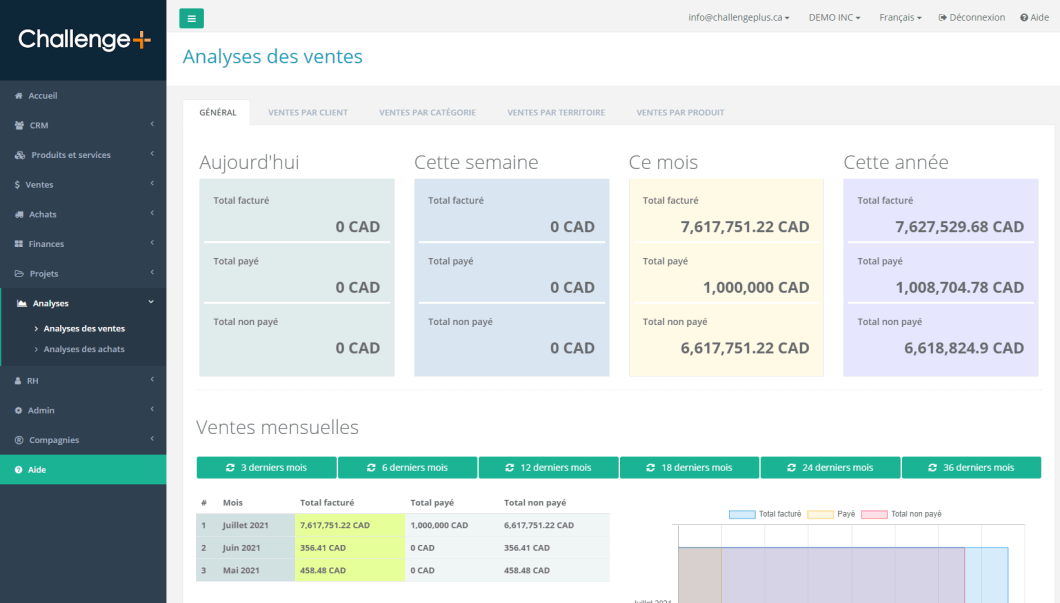
Task: Click the Déconnexion logout link
Action: (x=971, y=18)
